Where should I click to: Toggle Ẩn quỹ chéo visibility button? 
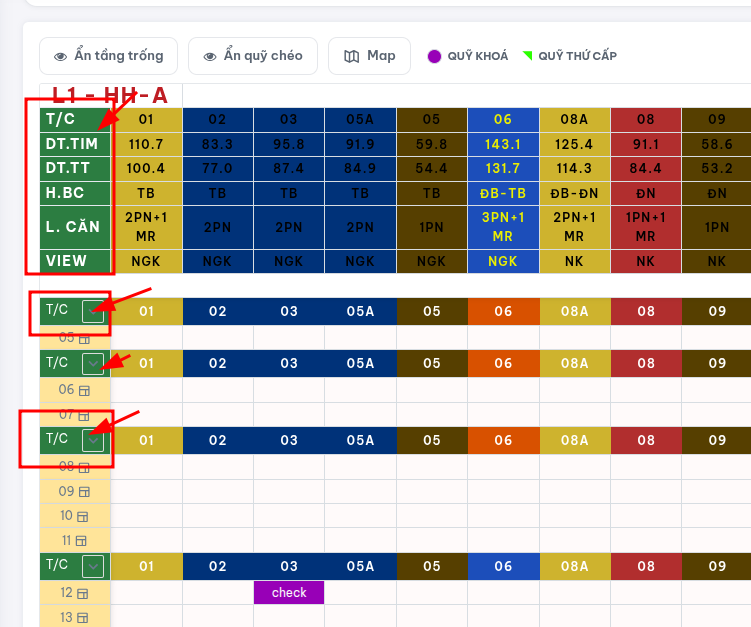pos(253,56)
